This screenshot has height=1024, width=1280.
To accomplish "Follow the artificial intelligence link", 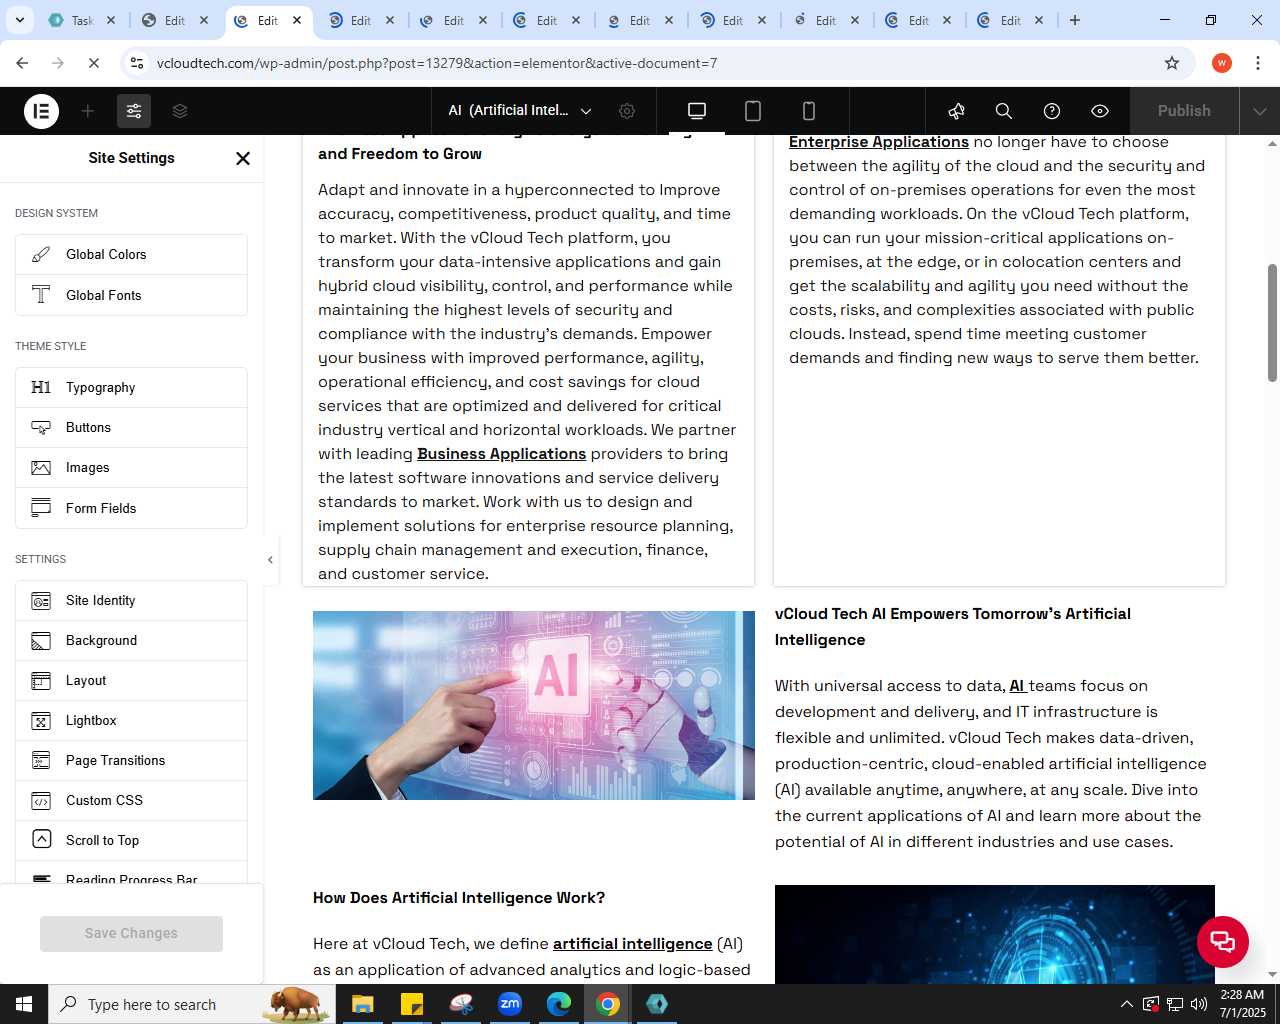I will (632, 944).
